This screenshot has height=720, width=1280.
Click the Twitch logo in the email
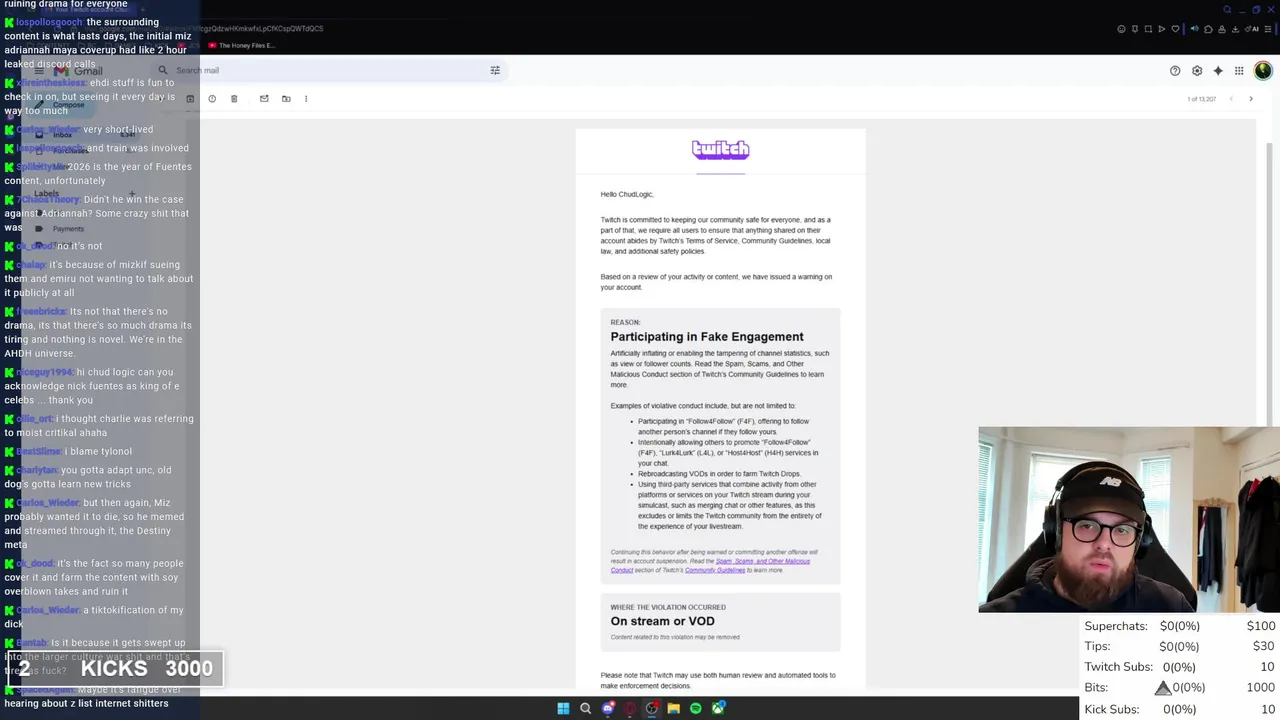pyautogui.click(x=720, y=149)
